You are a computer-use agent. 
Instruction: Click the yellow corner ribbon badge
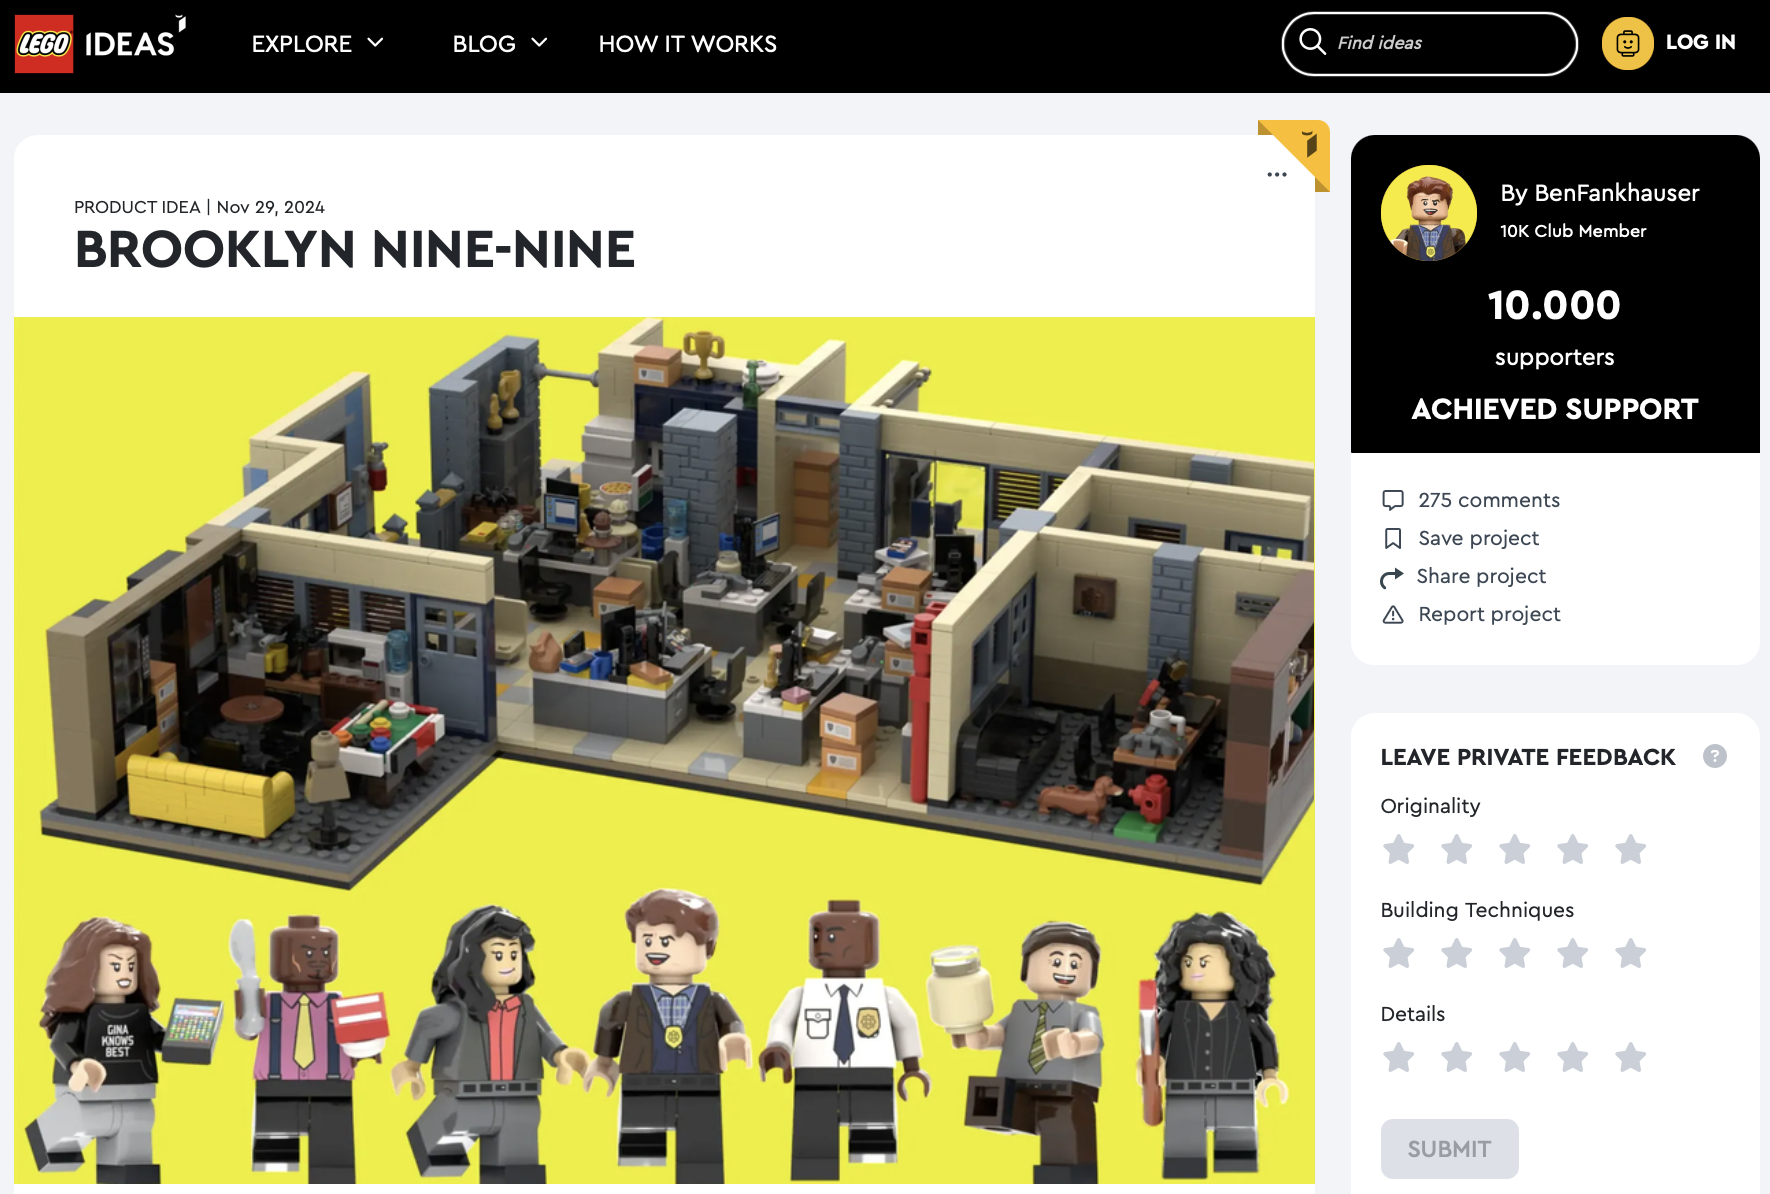[x=1300, y=150]
